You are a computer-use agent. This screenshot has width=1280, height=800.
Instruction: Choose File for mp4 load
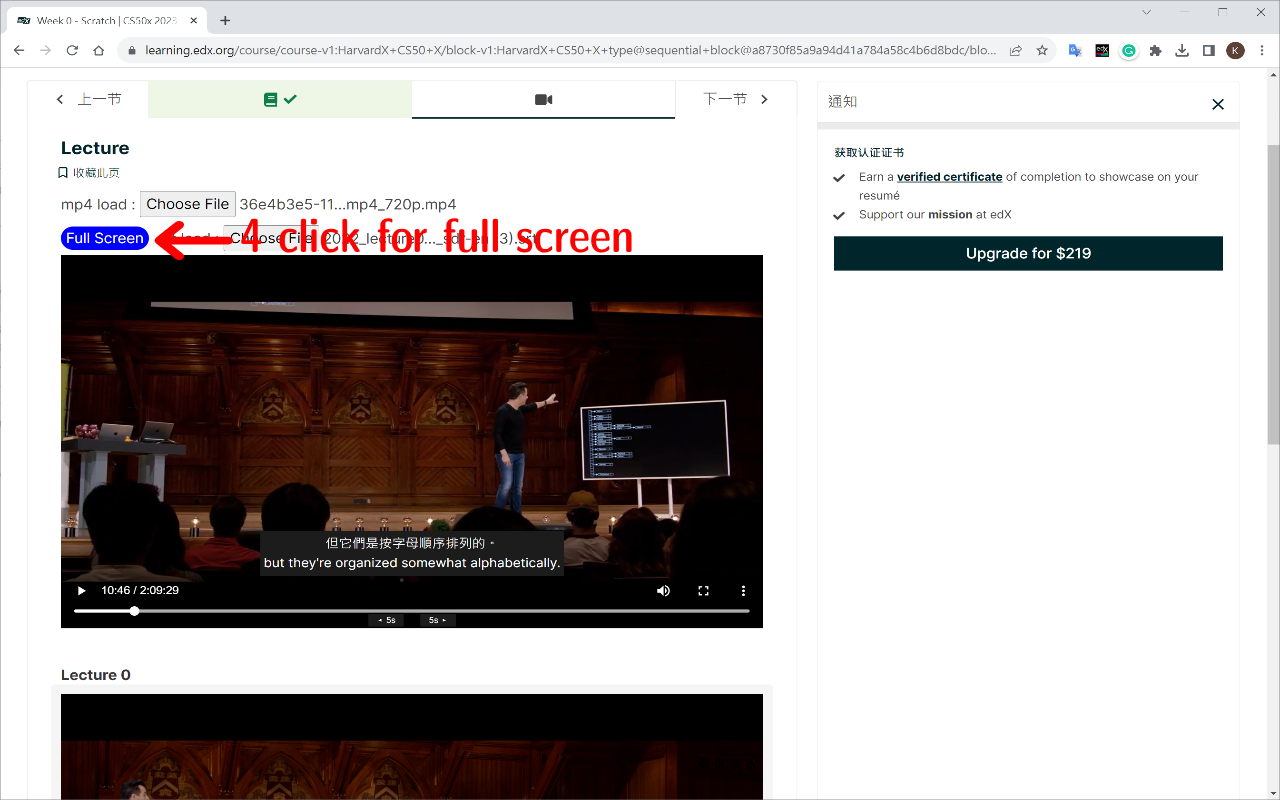point(188,204)
